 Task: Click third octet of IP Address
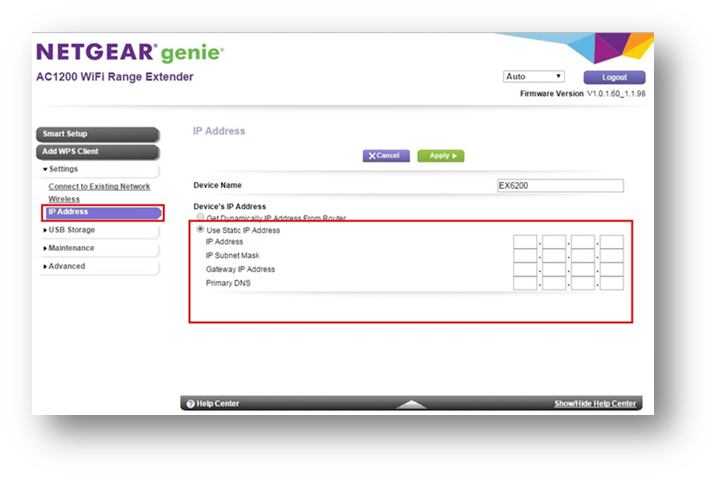click(583, 242)
